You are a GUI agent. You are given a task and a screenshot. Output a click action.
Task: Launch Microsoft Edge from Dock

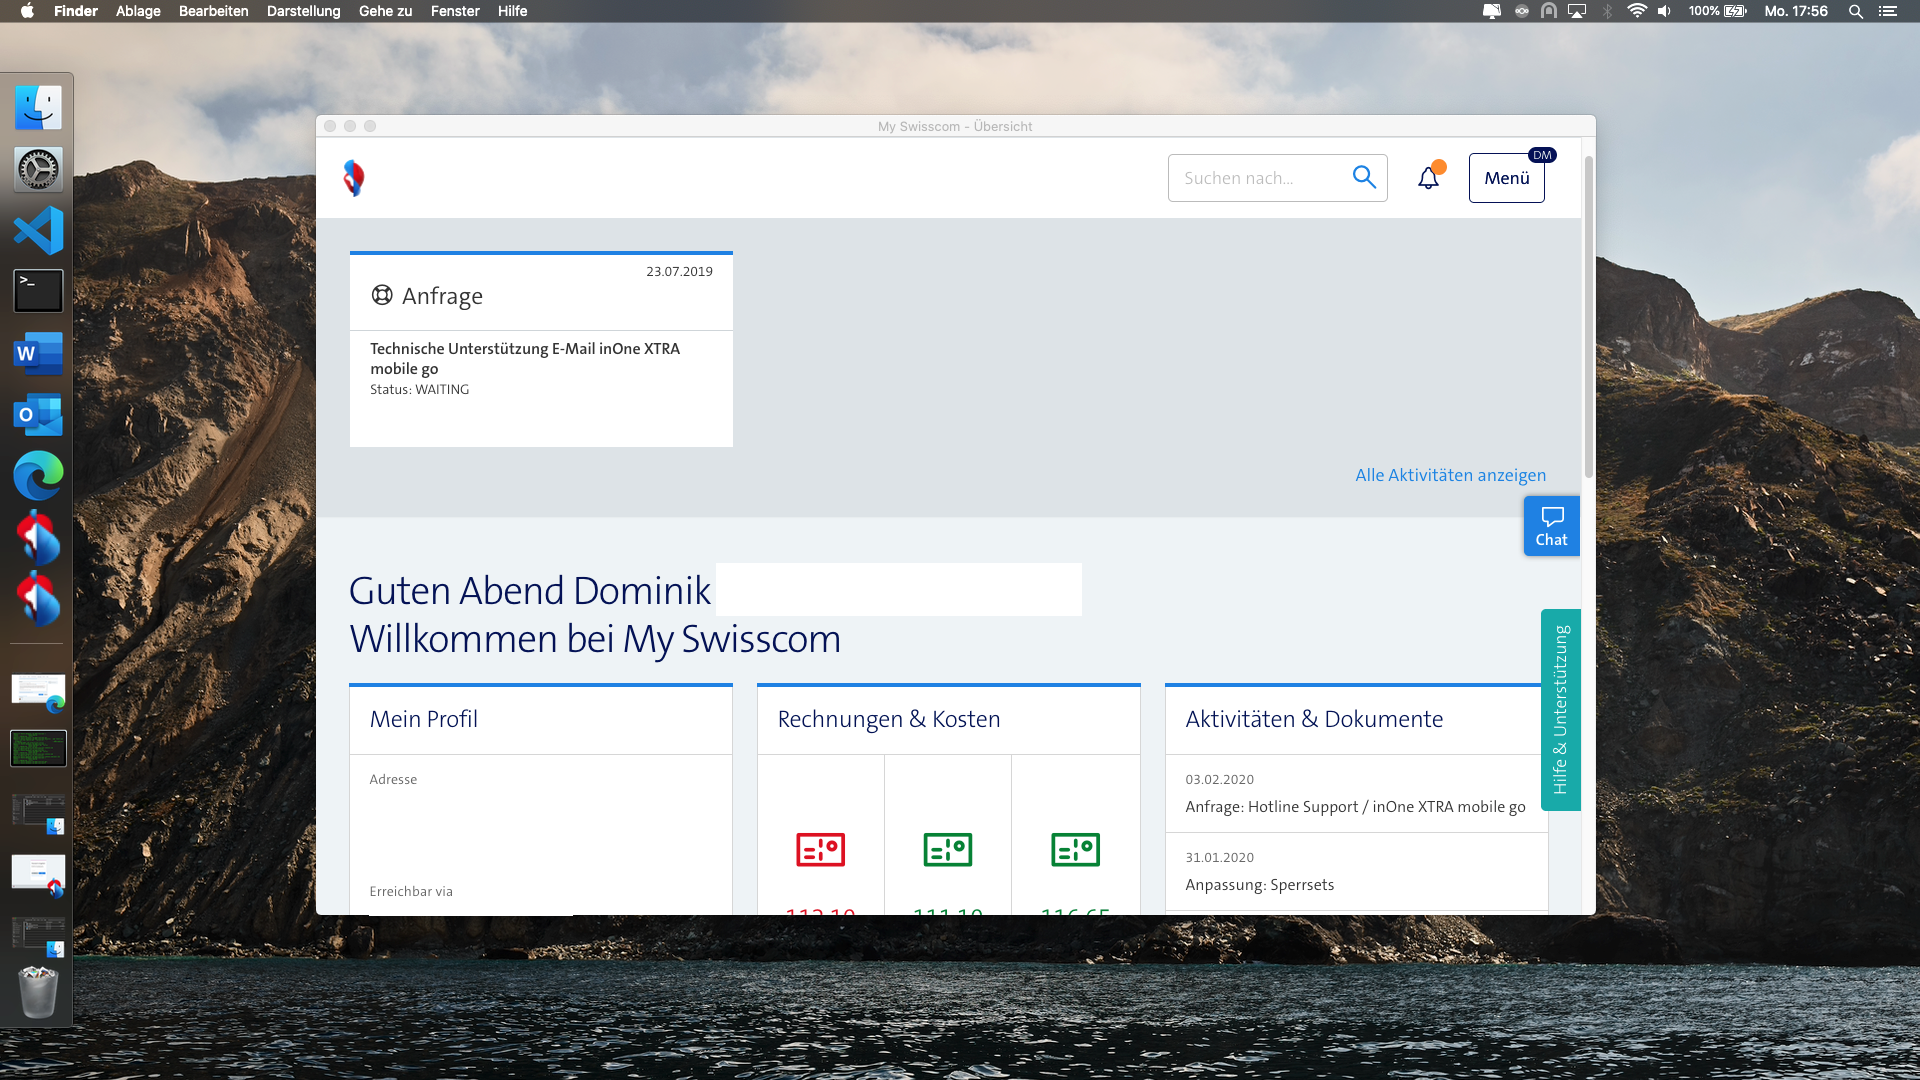38,476
